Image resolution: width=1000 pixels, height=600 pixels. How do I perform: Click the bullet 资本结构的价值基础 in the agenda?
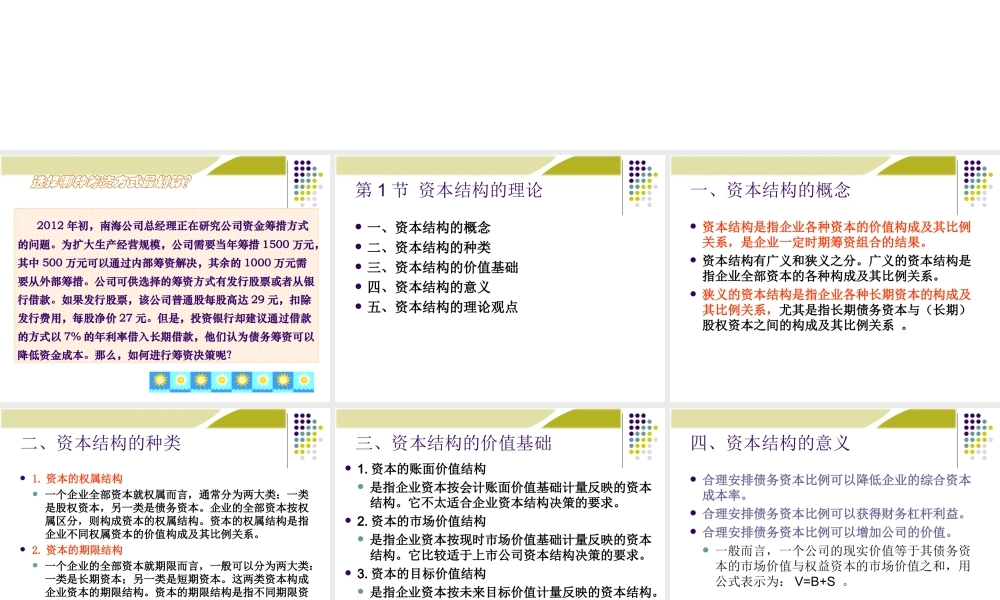(441, 267)
